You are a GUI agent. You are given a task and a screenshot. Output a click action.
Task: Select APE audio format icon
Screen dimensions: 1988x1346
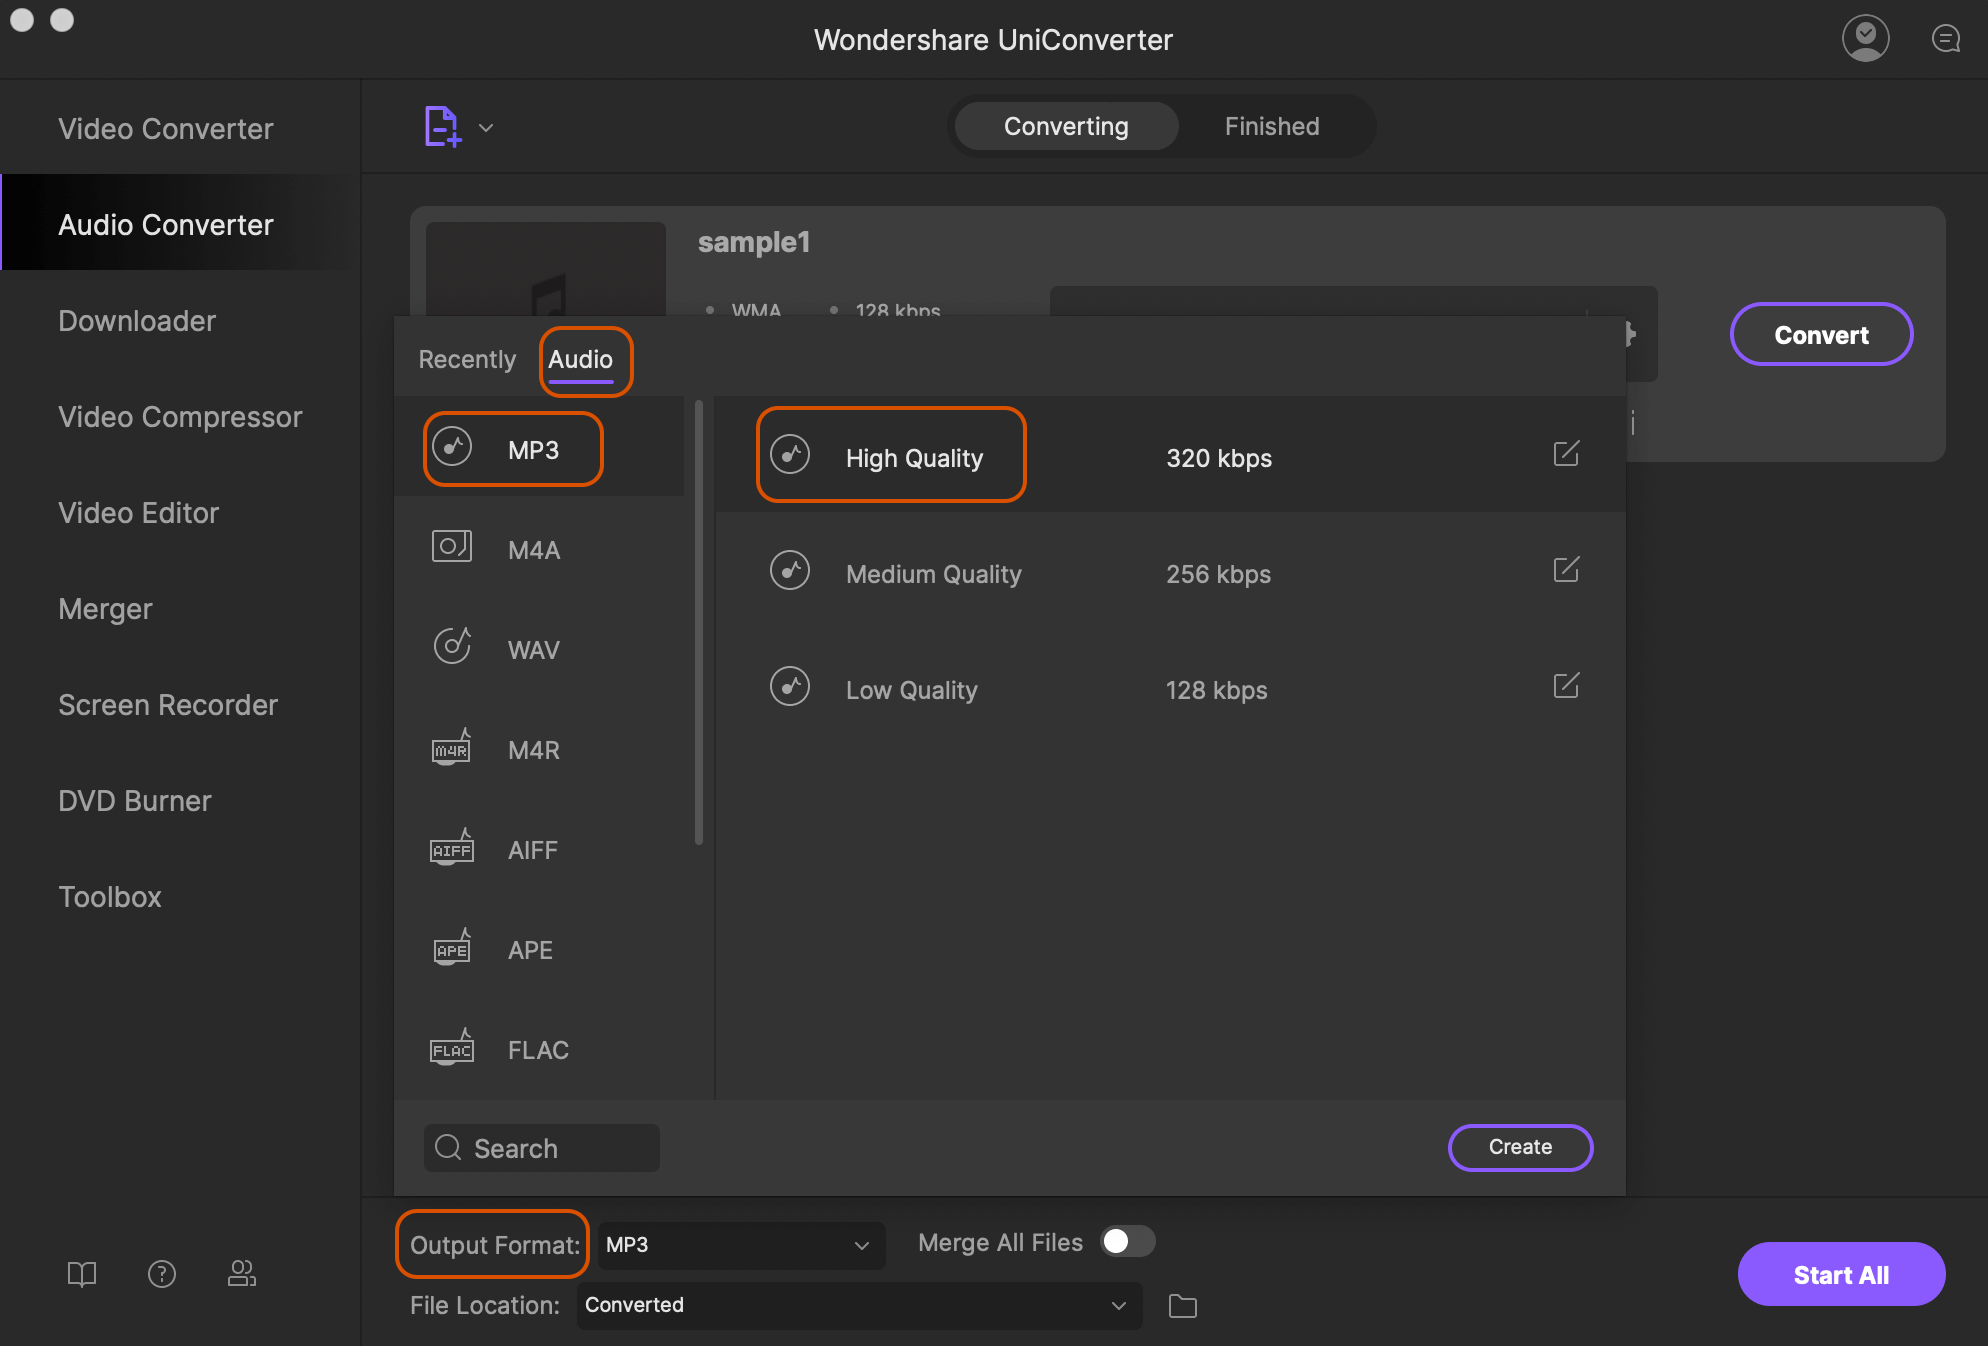point(450,949)
